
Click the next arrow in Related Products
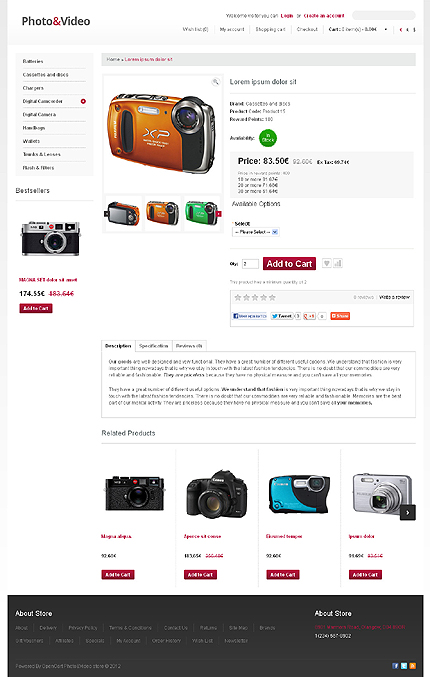408,512
